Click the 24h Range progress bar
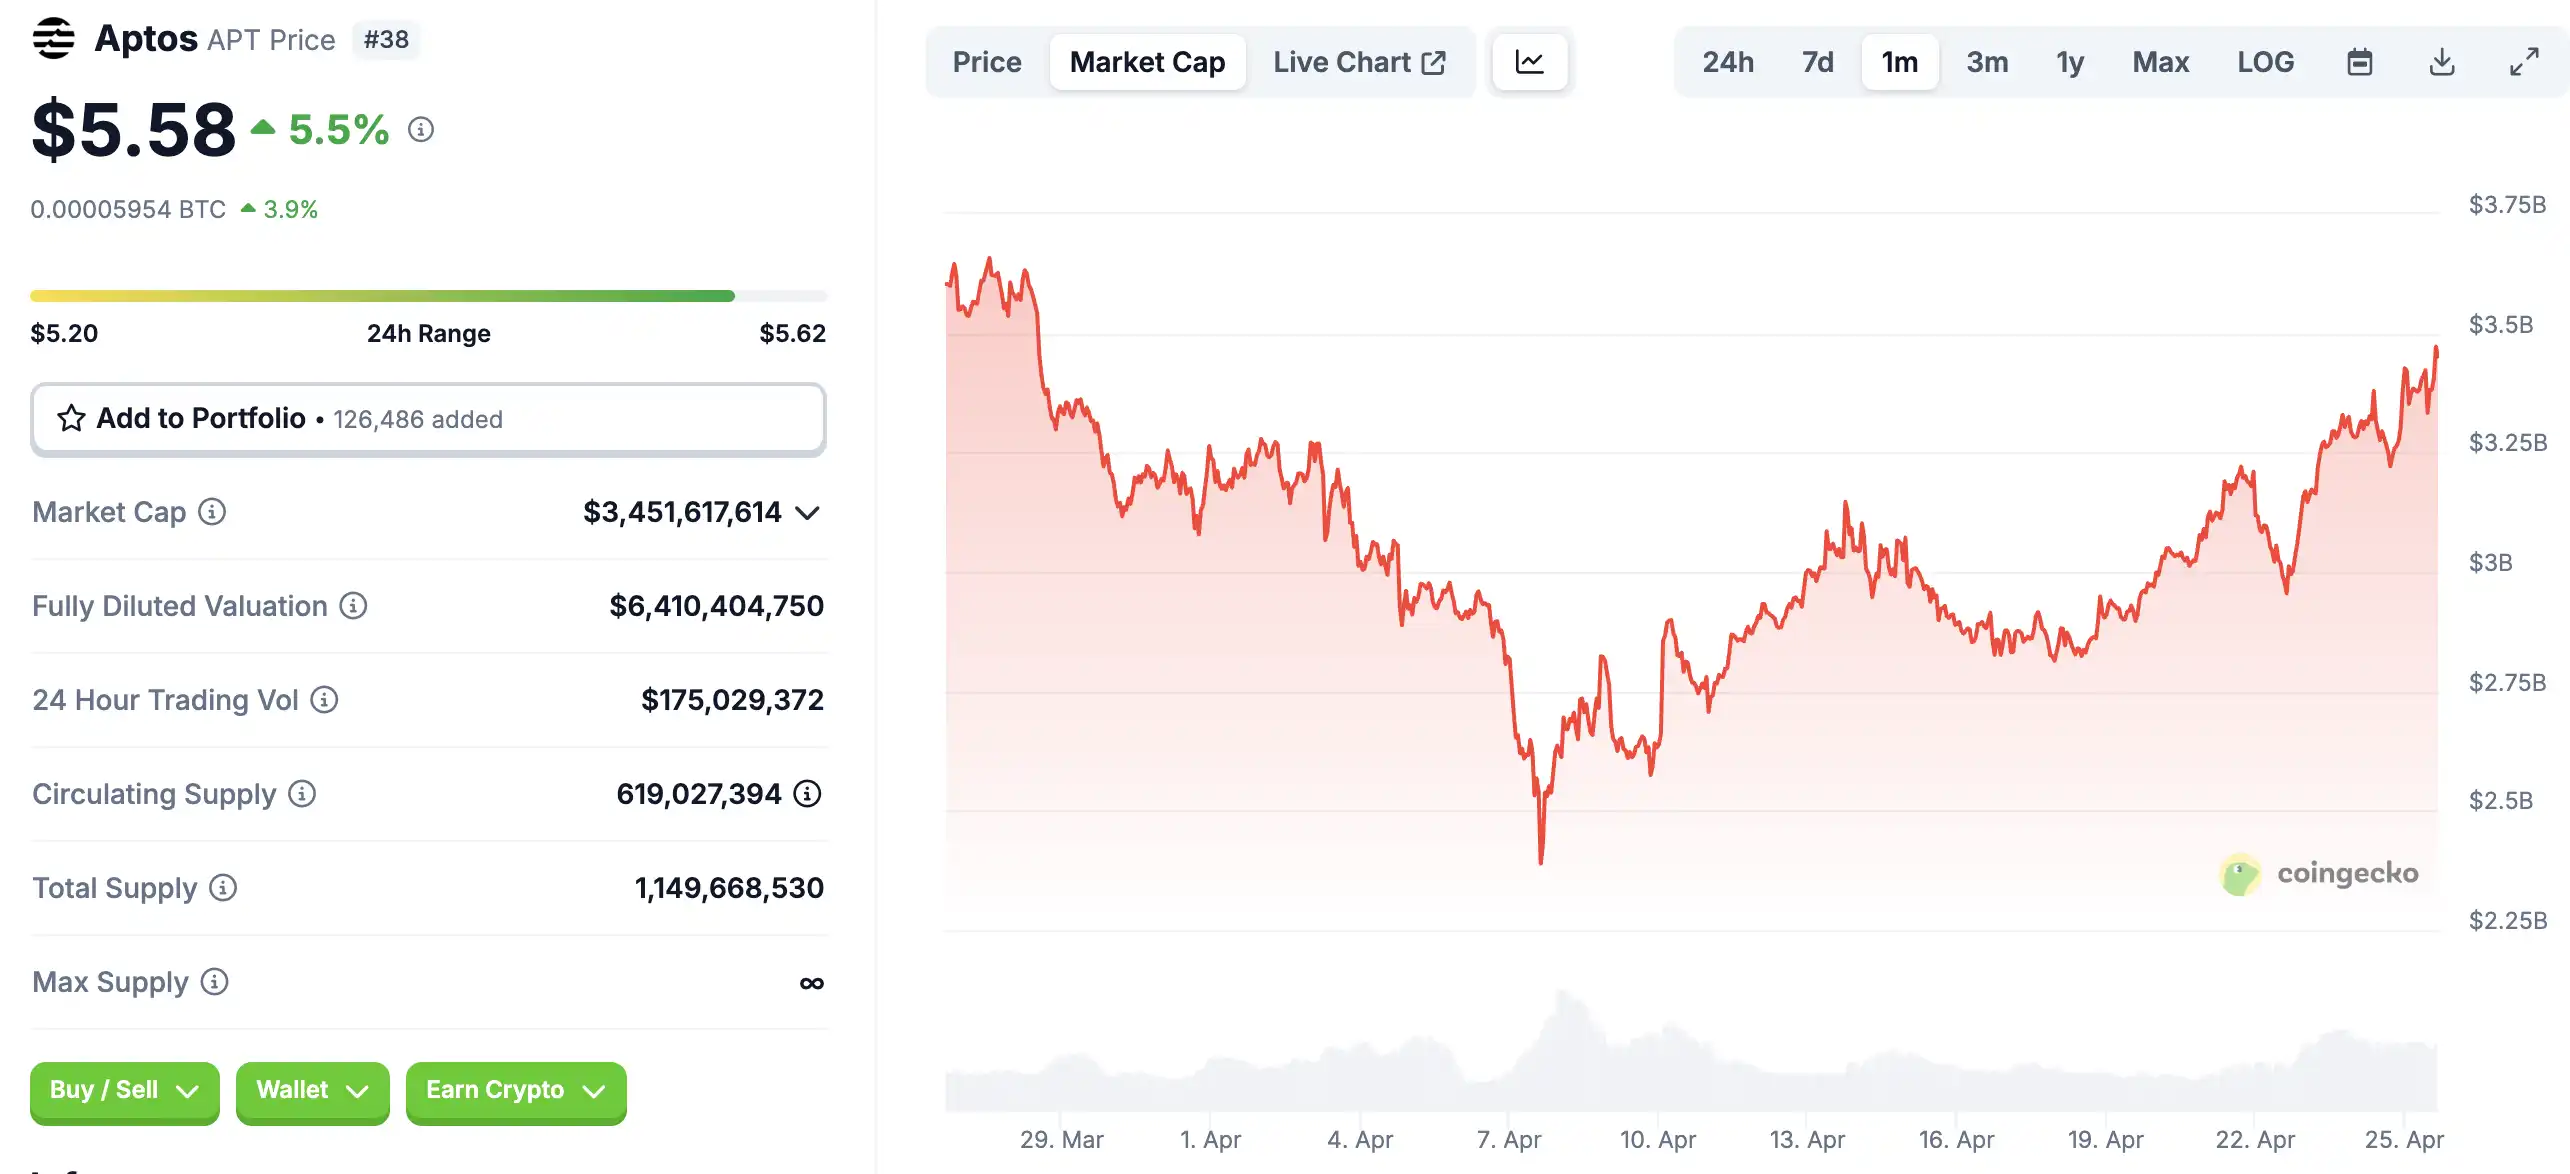The width and height of the screenshot is (2570, 1174). tap(428, 296)
